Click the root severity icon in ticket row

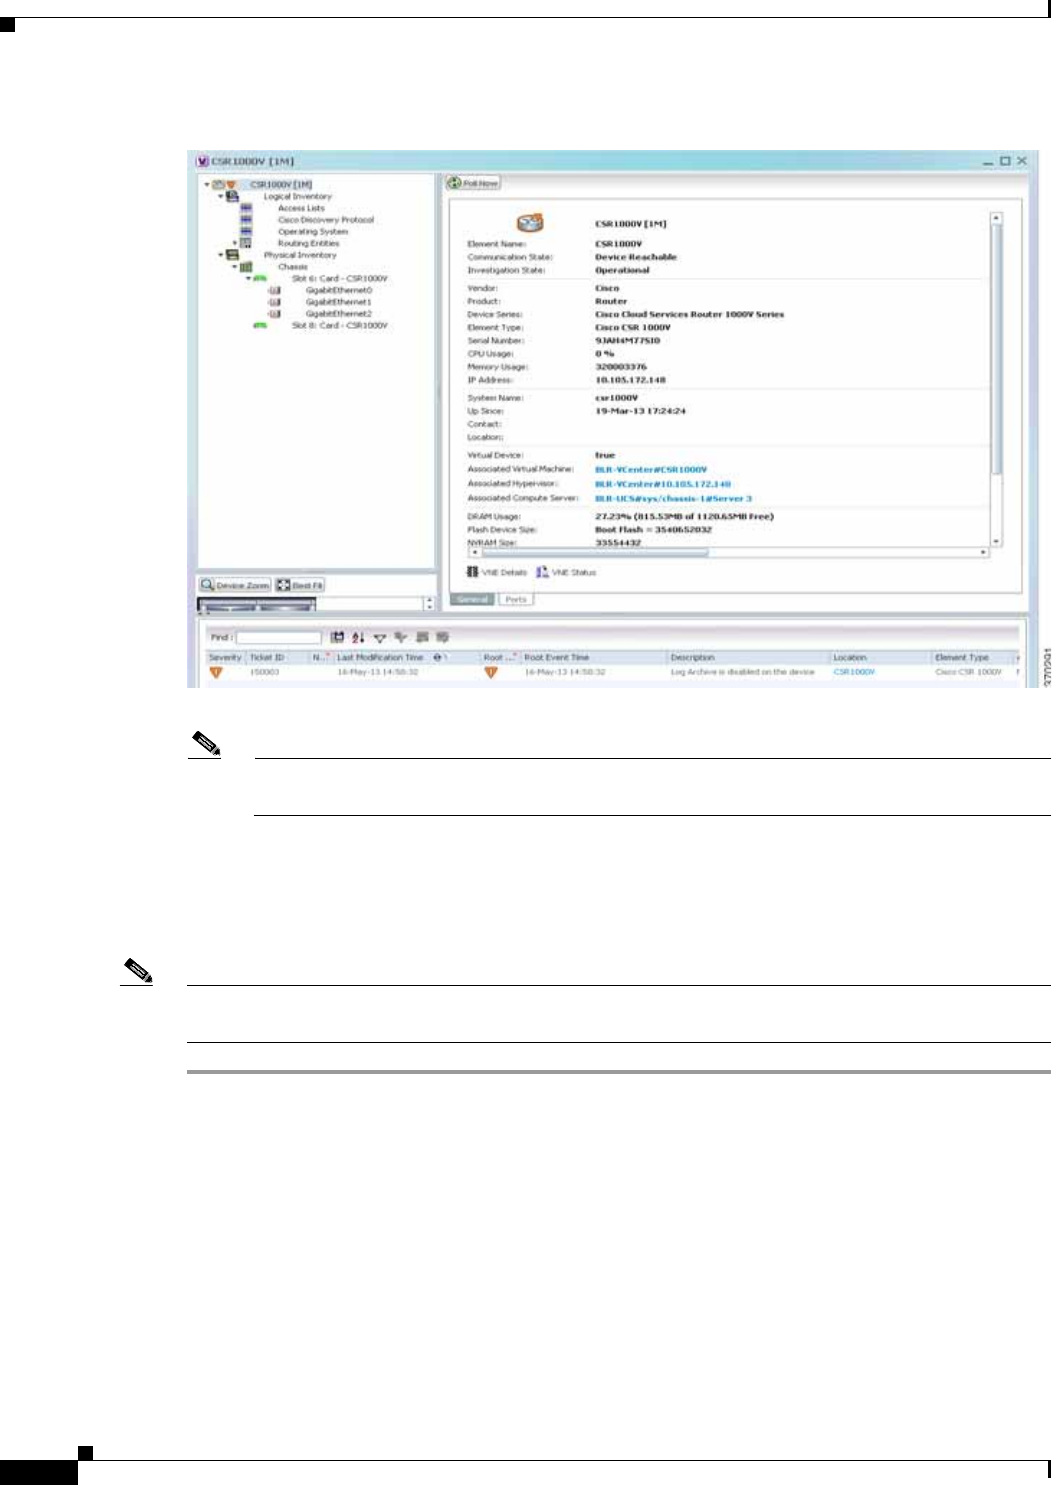pos(490,673)
